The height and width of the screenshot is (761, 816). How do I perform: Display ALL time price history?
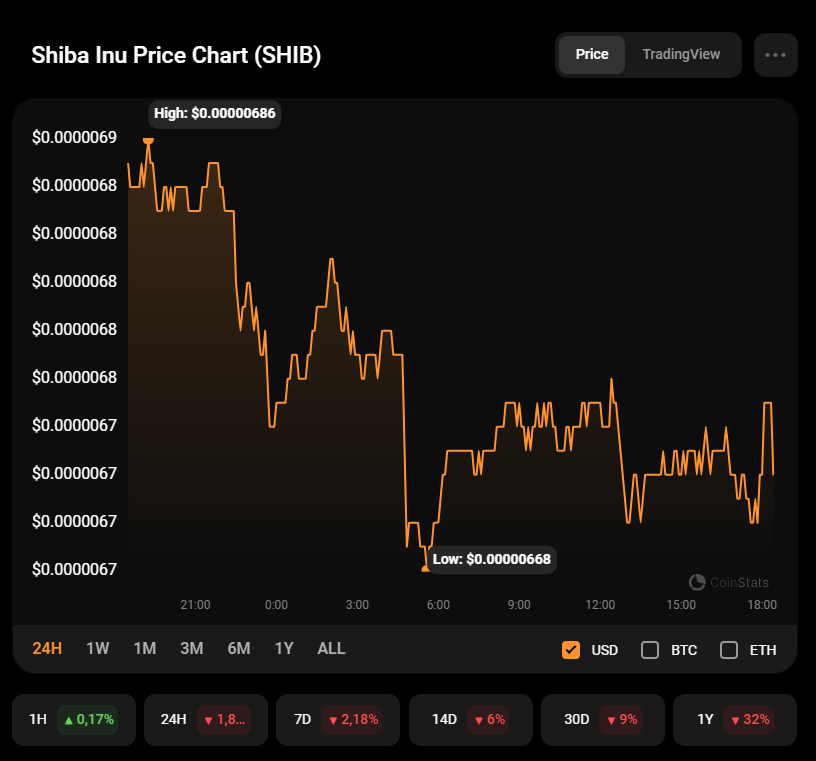[x=331, y=648]
